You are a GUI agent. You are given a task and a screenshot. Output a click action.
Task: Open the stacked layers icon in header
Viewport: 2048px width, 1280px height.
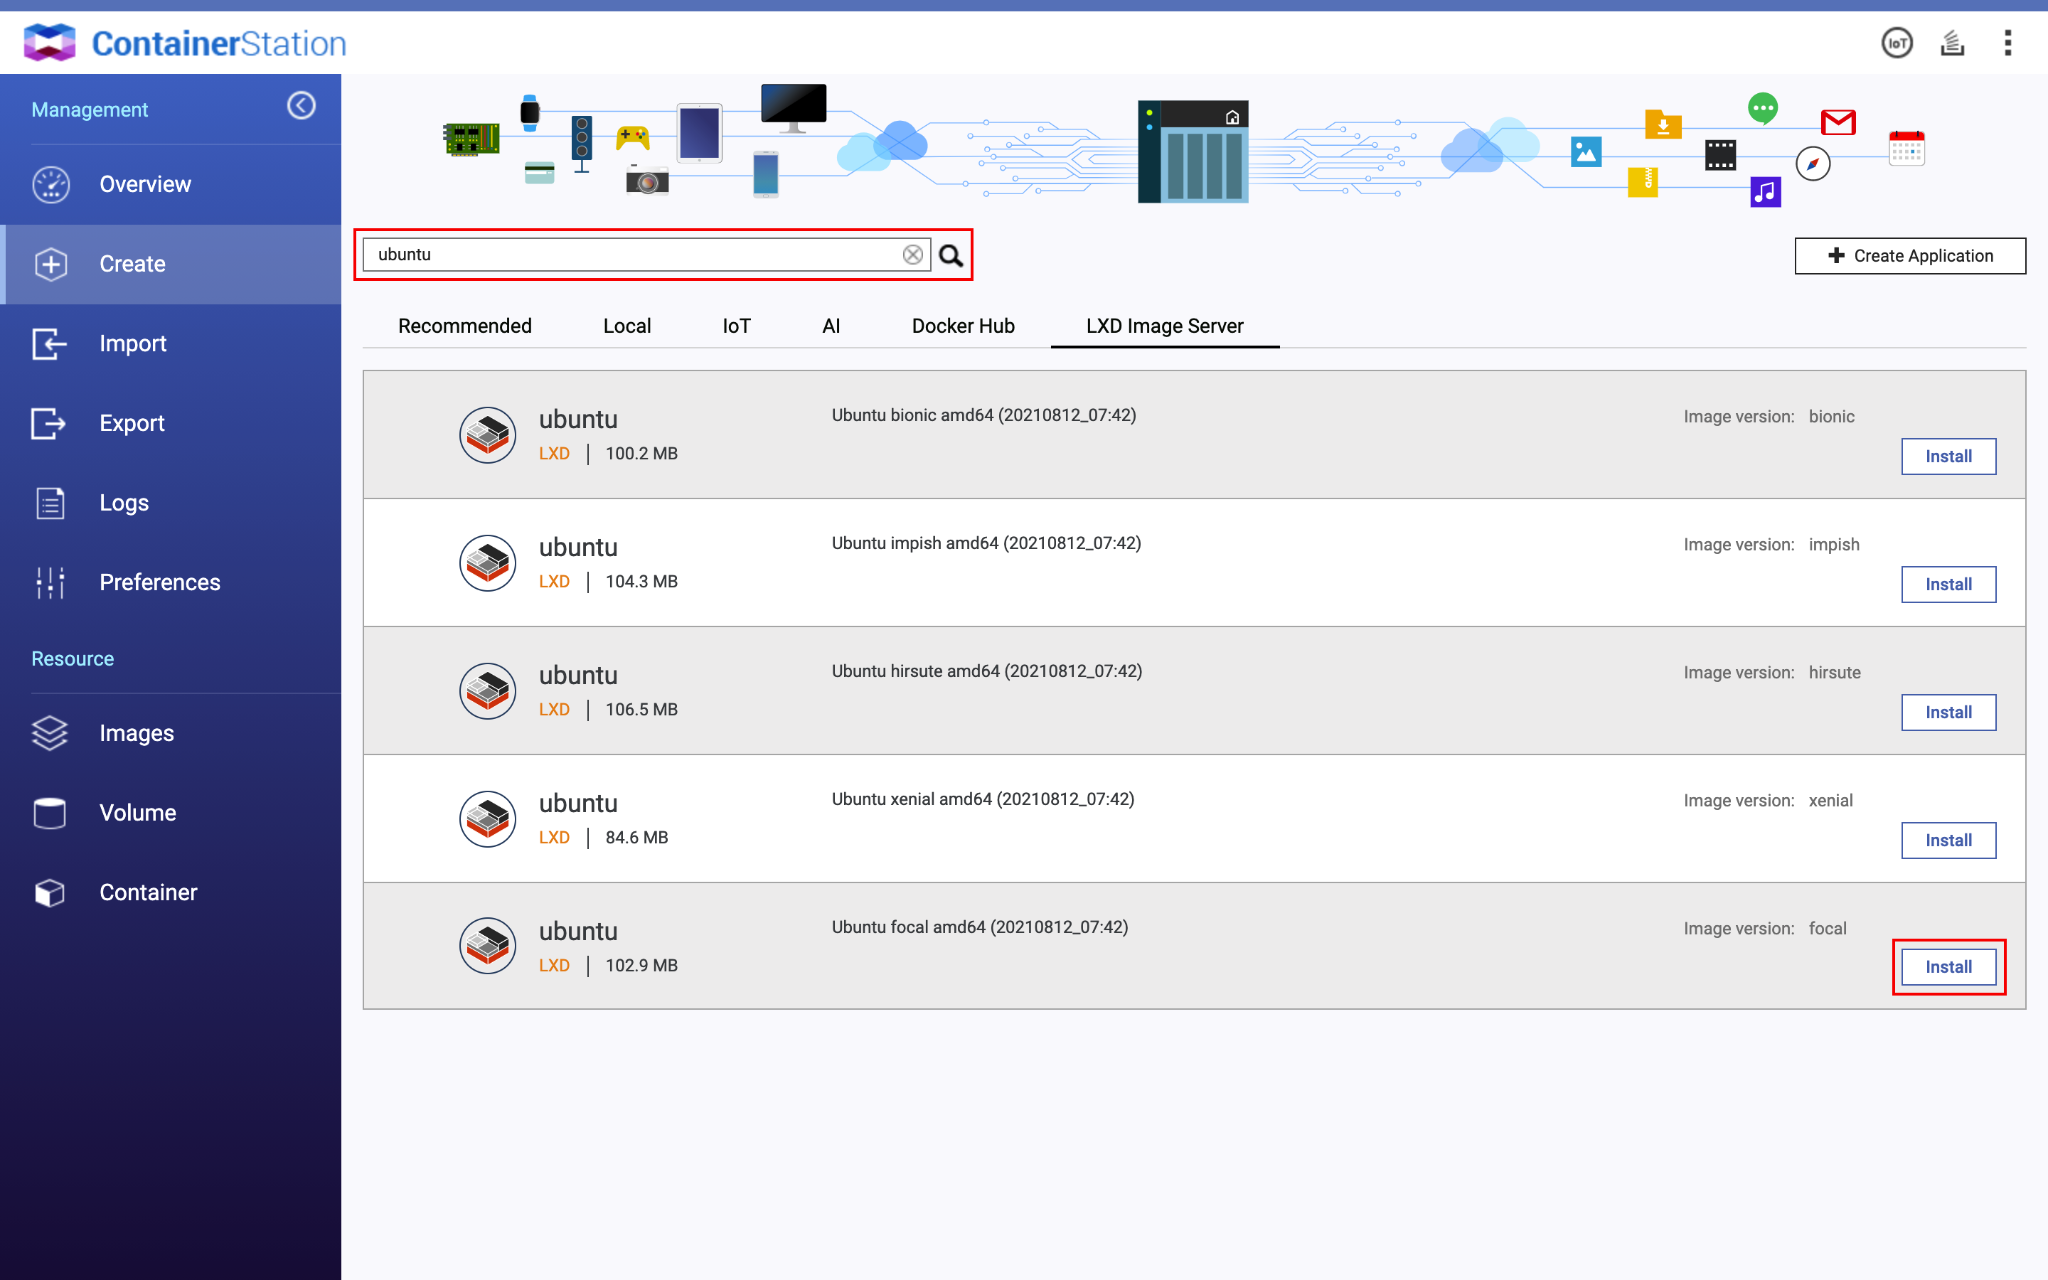coord(1952,43)
